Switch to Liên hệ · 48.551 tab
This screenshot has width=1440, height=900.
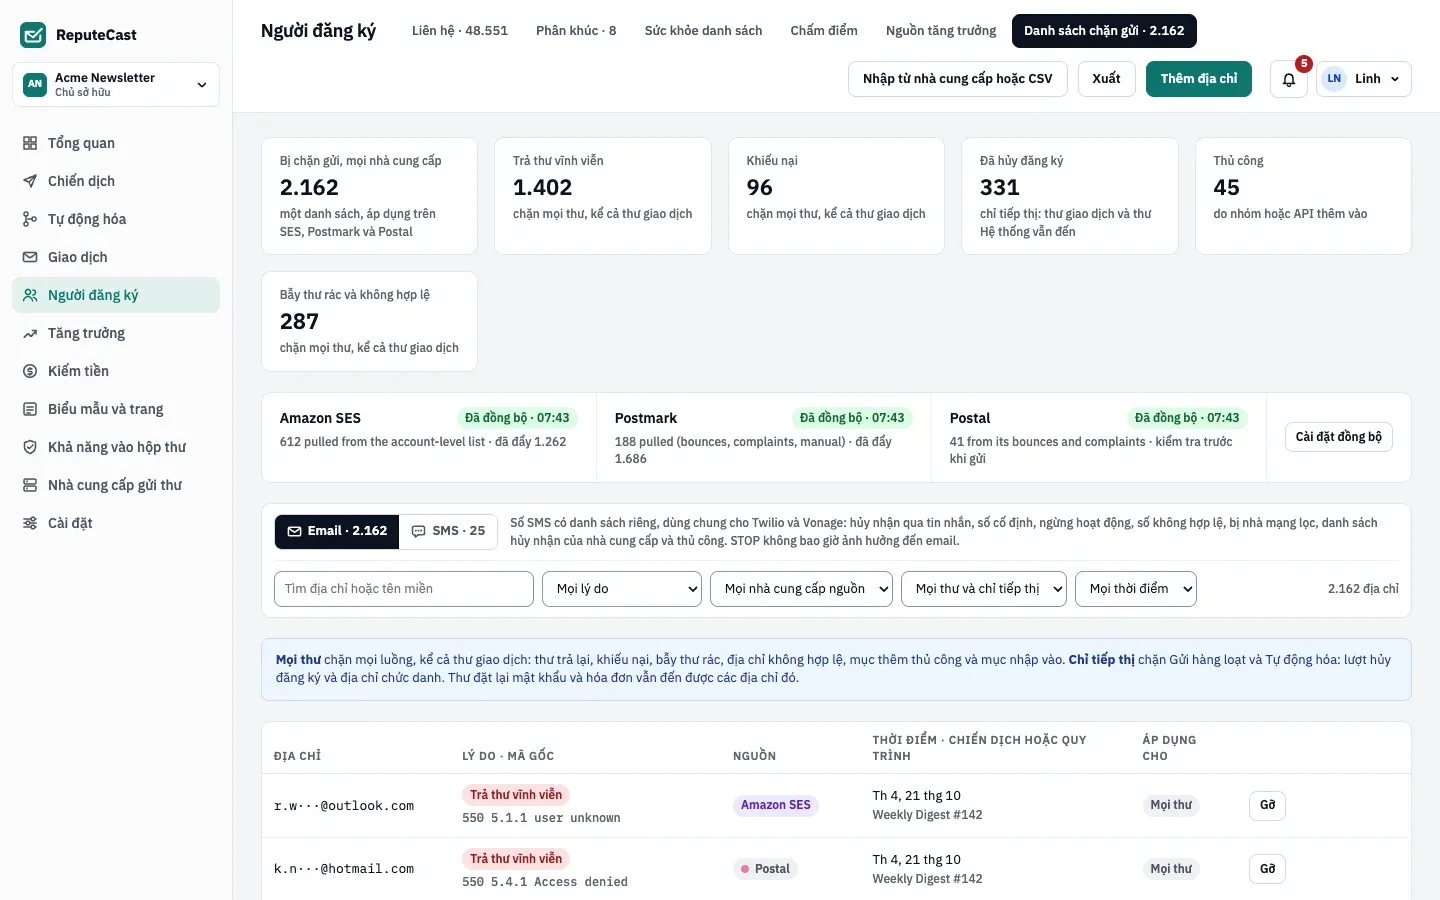point(460,31)
